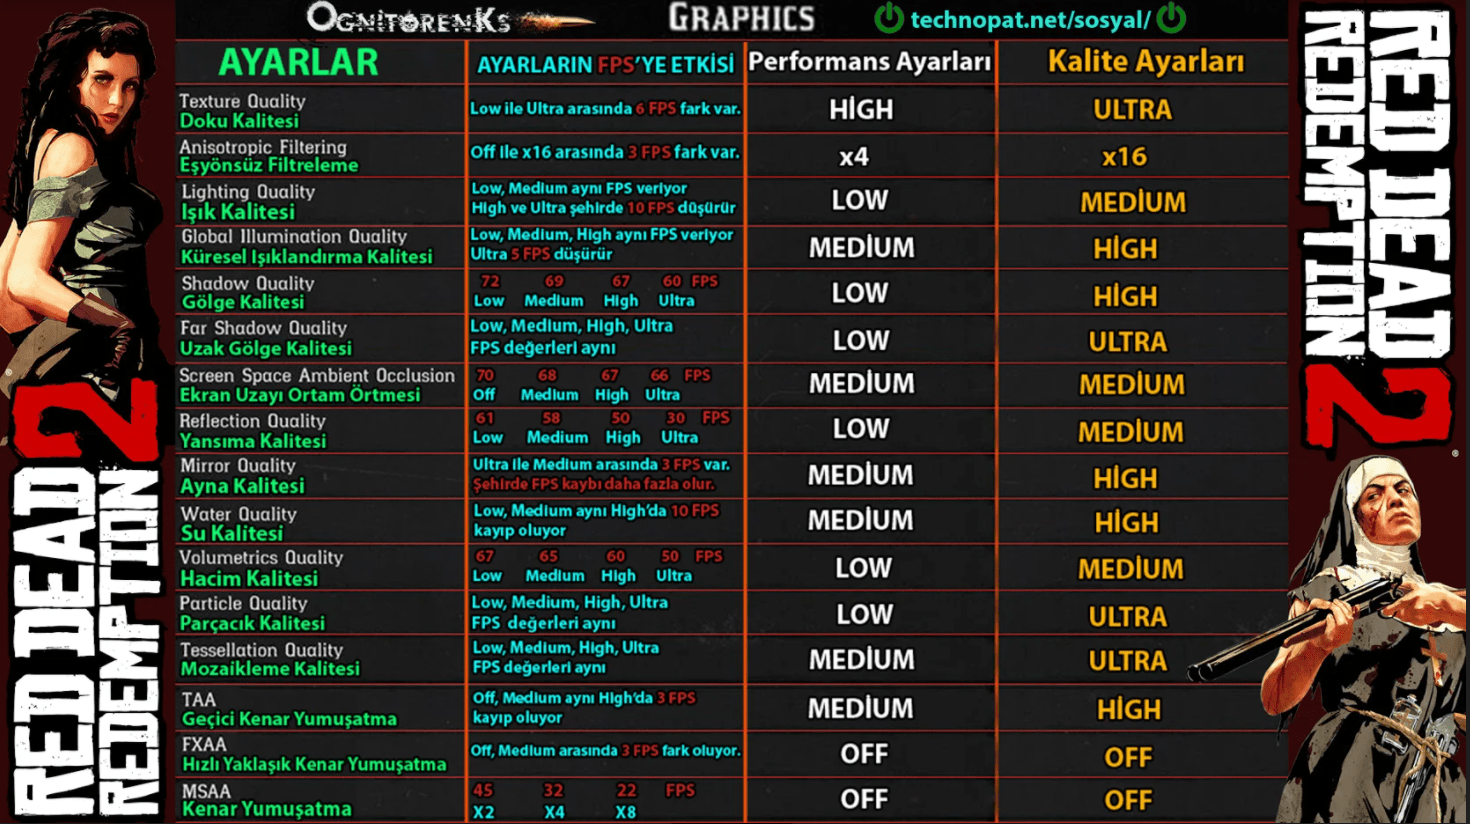
Task: Click the "Low ile Ultra arasında 6 FPS" note
Action: [x=605, y=108]
